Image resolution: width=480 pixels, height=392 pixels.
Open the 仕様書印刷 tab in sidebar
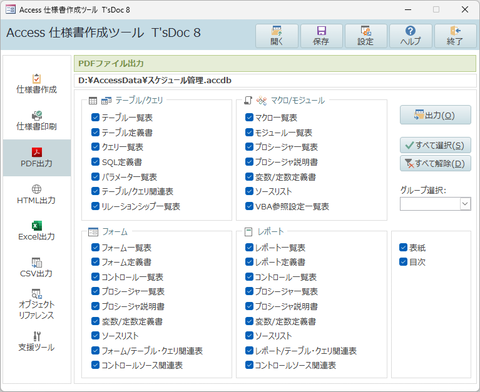tap(37, 121)
